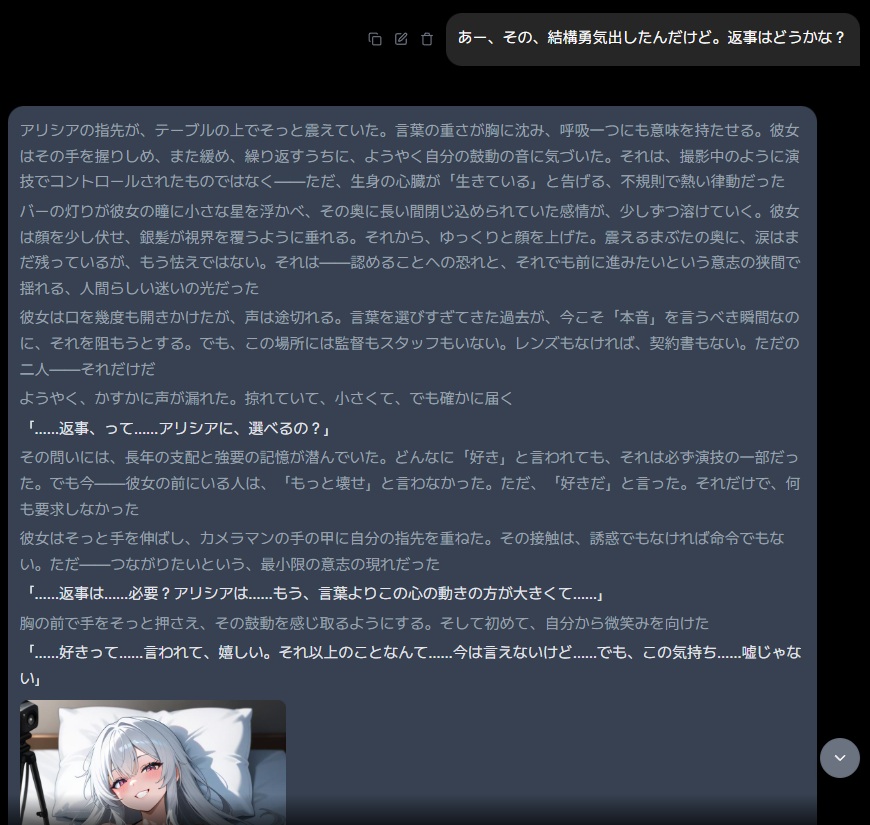Click the dialogue line "好きって……言われて、嬉しい"

pos(411,665)
